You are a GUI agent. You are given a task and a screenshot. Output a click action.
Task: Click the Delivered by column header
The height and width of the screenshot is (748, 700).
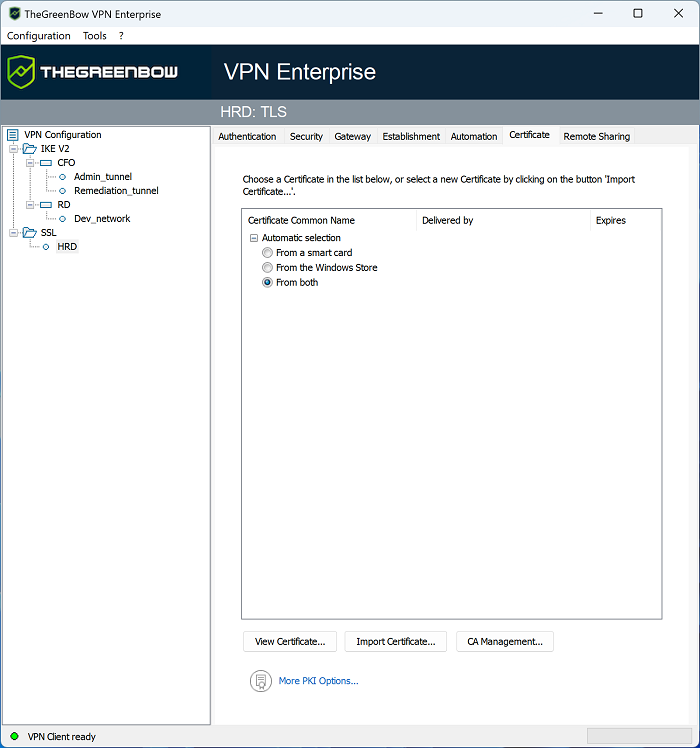(503, 220)
